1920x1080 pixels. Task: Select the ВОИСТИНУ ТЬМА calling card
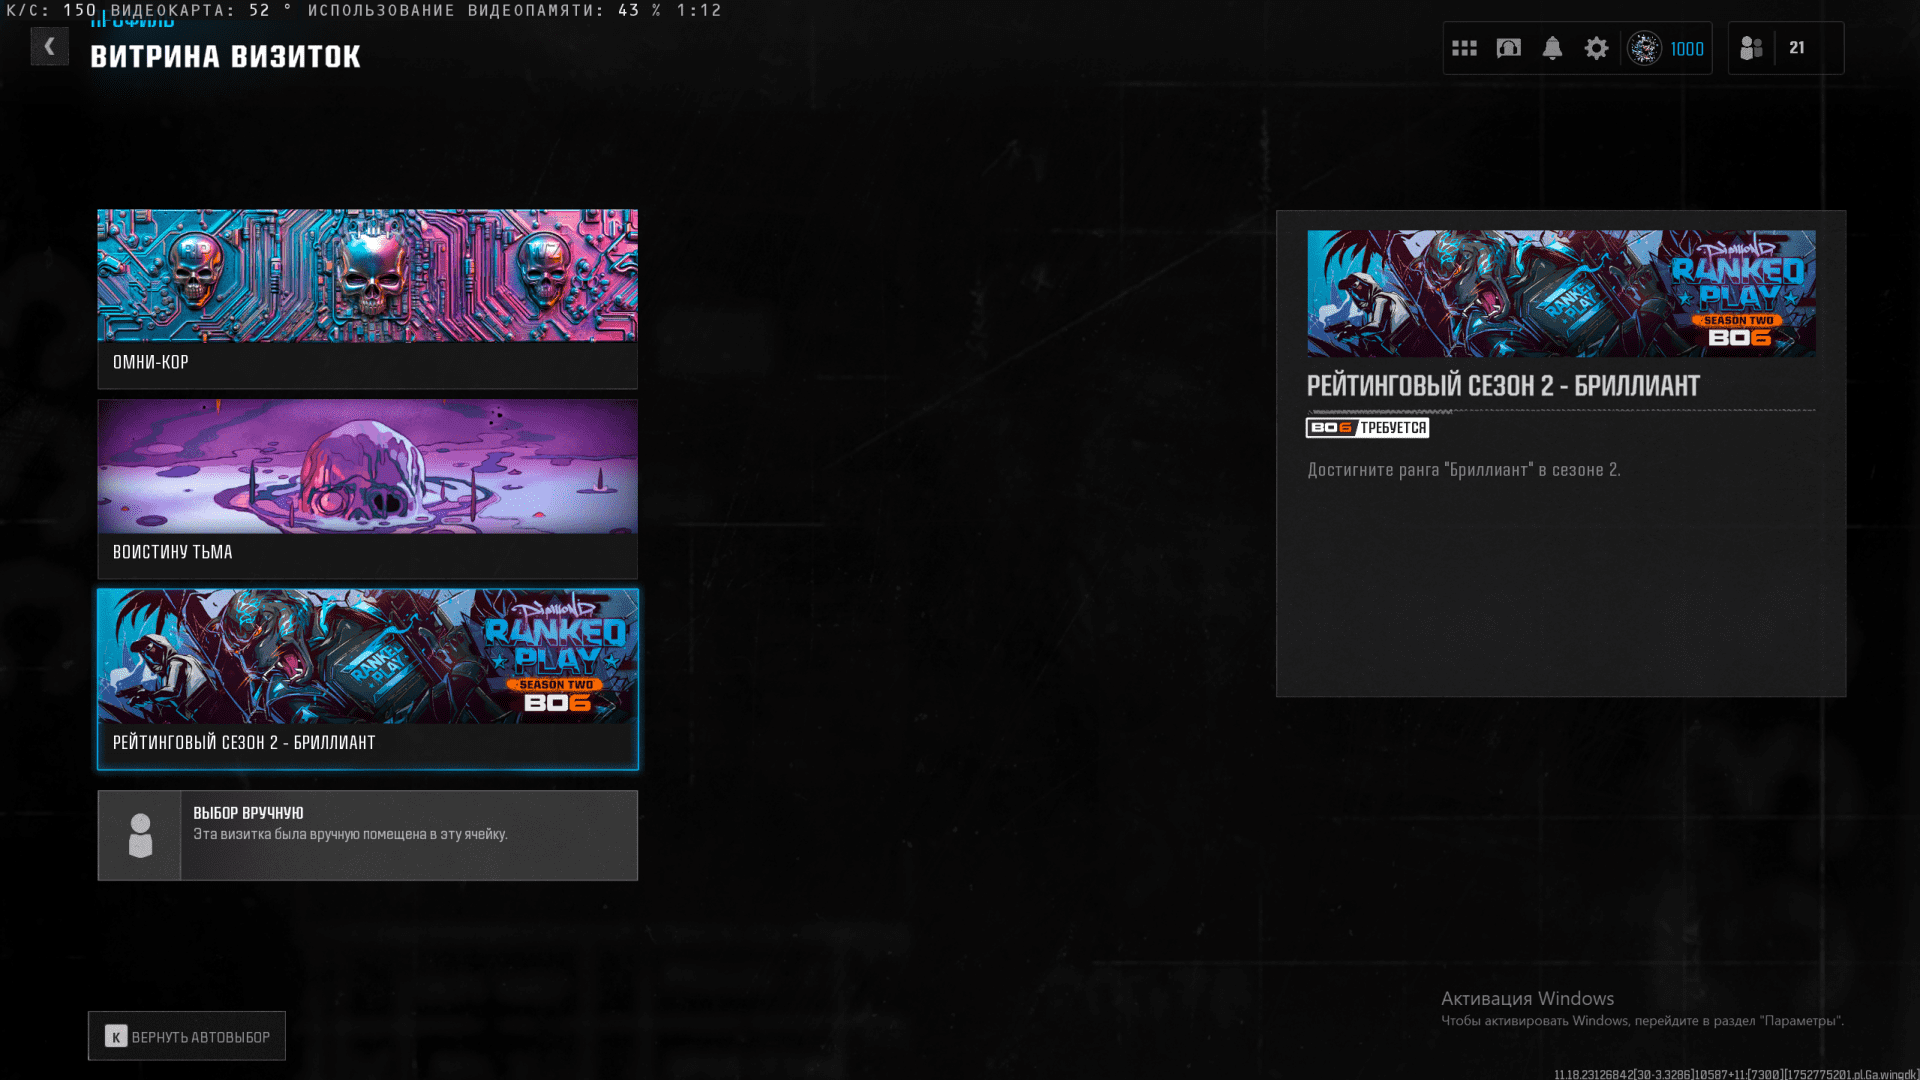pos(367,467)
